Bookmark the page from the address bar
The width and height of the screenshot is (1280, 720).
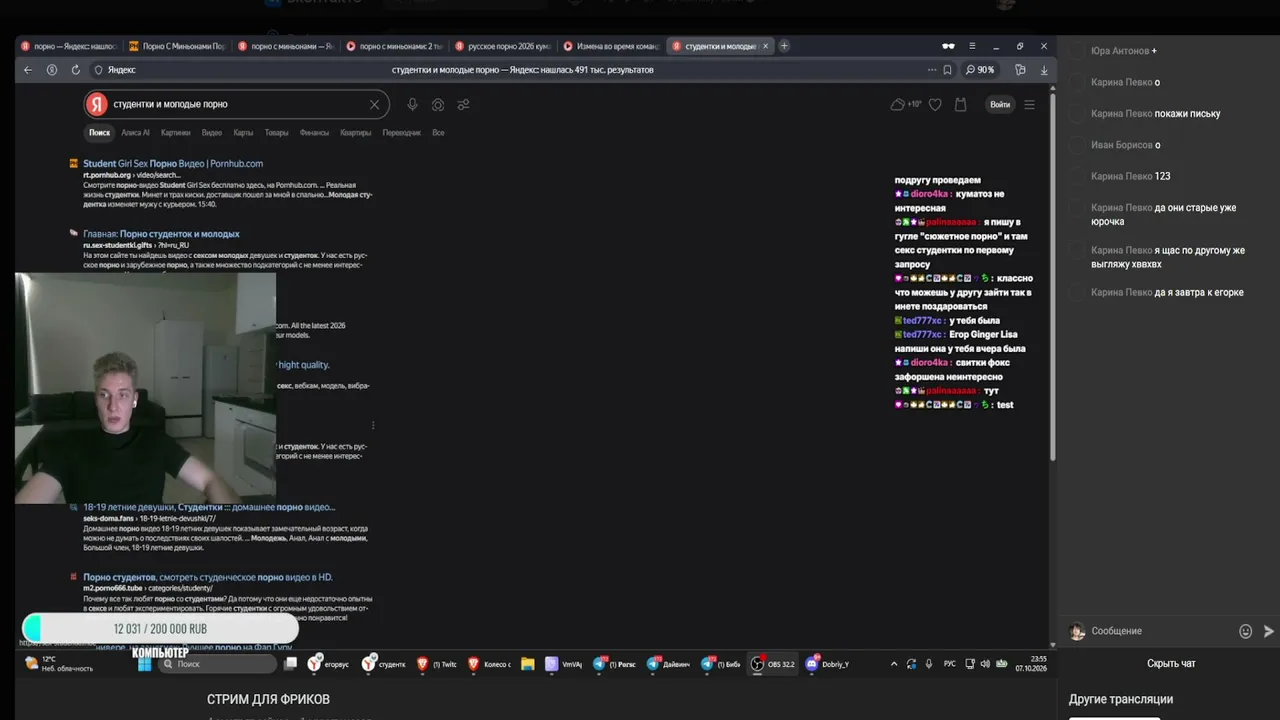[x=948, y=70]
